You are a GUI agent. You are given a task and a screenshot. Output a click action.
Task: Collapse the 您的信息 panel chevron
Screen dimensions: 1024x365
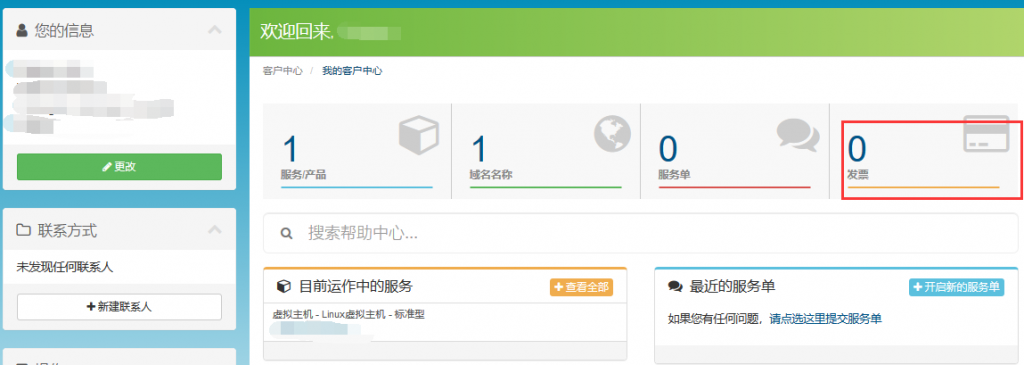tap(214, 29)
